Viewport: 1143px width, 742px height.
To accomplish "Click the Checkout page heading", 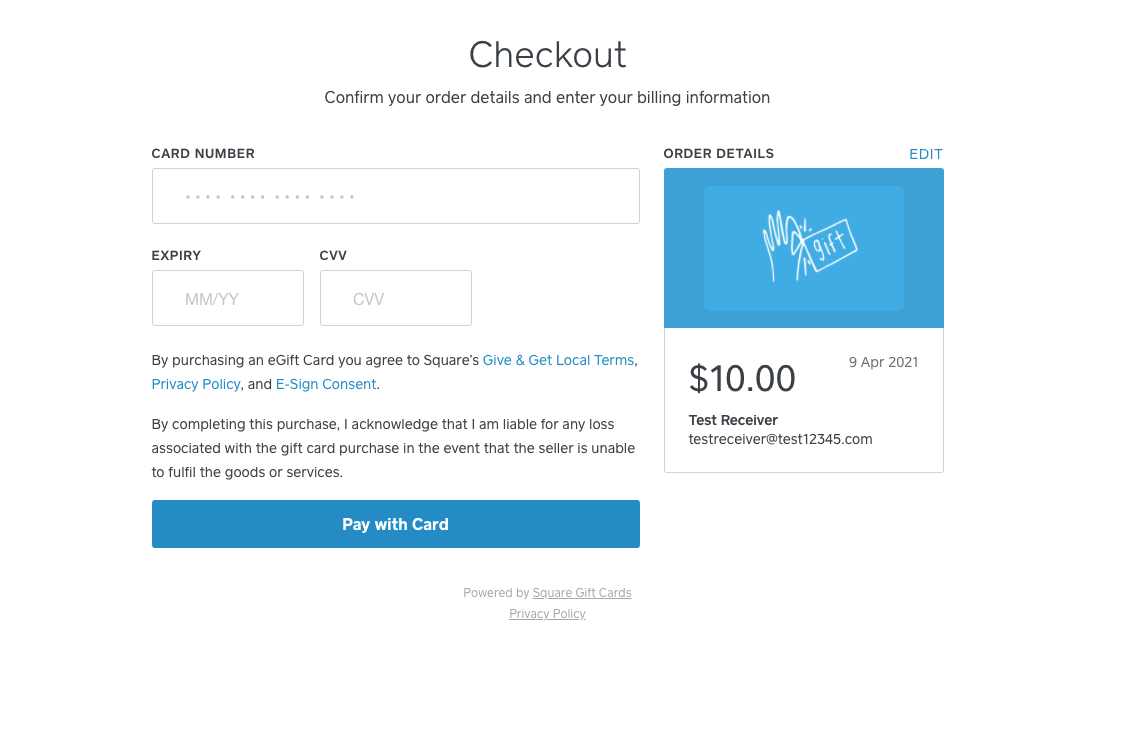I will (547, 55).
